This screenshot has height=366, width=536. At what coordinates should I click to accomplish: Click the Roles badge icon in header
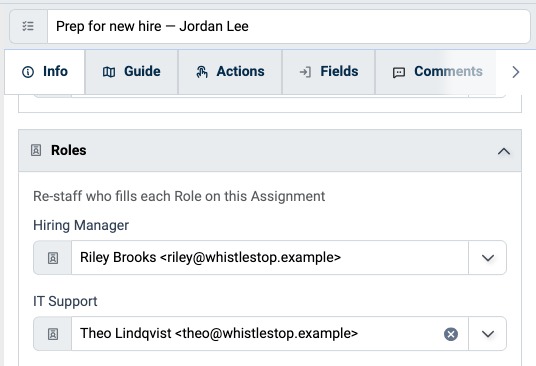tap(36, 150)
